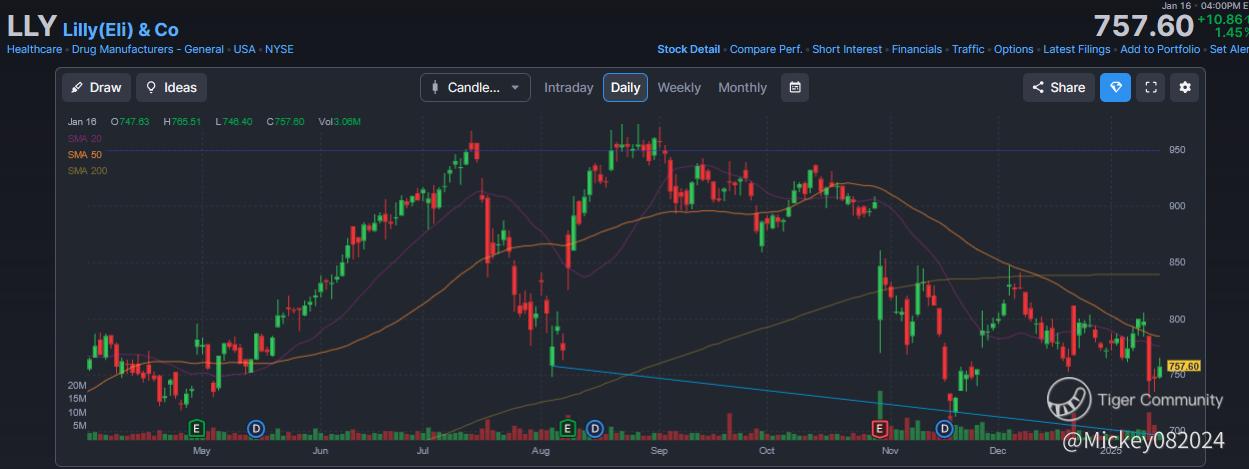The height and width of the screenshot is (469, 1249).
Task: Switch to Monthly timeframe
Action: (742, 87)
